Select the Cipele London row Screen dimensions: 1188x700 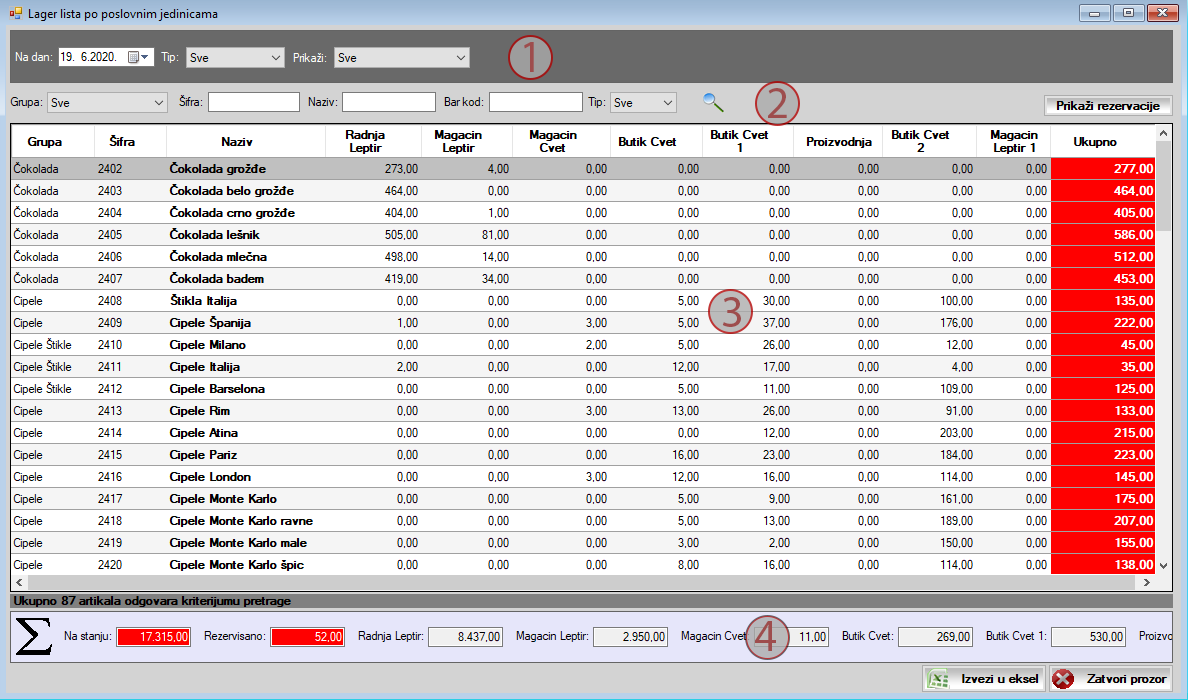click(584, 477)
